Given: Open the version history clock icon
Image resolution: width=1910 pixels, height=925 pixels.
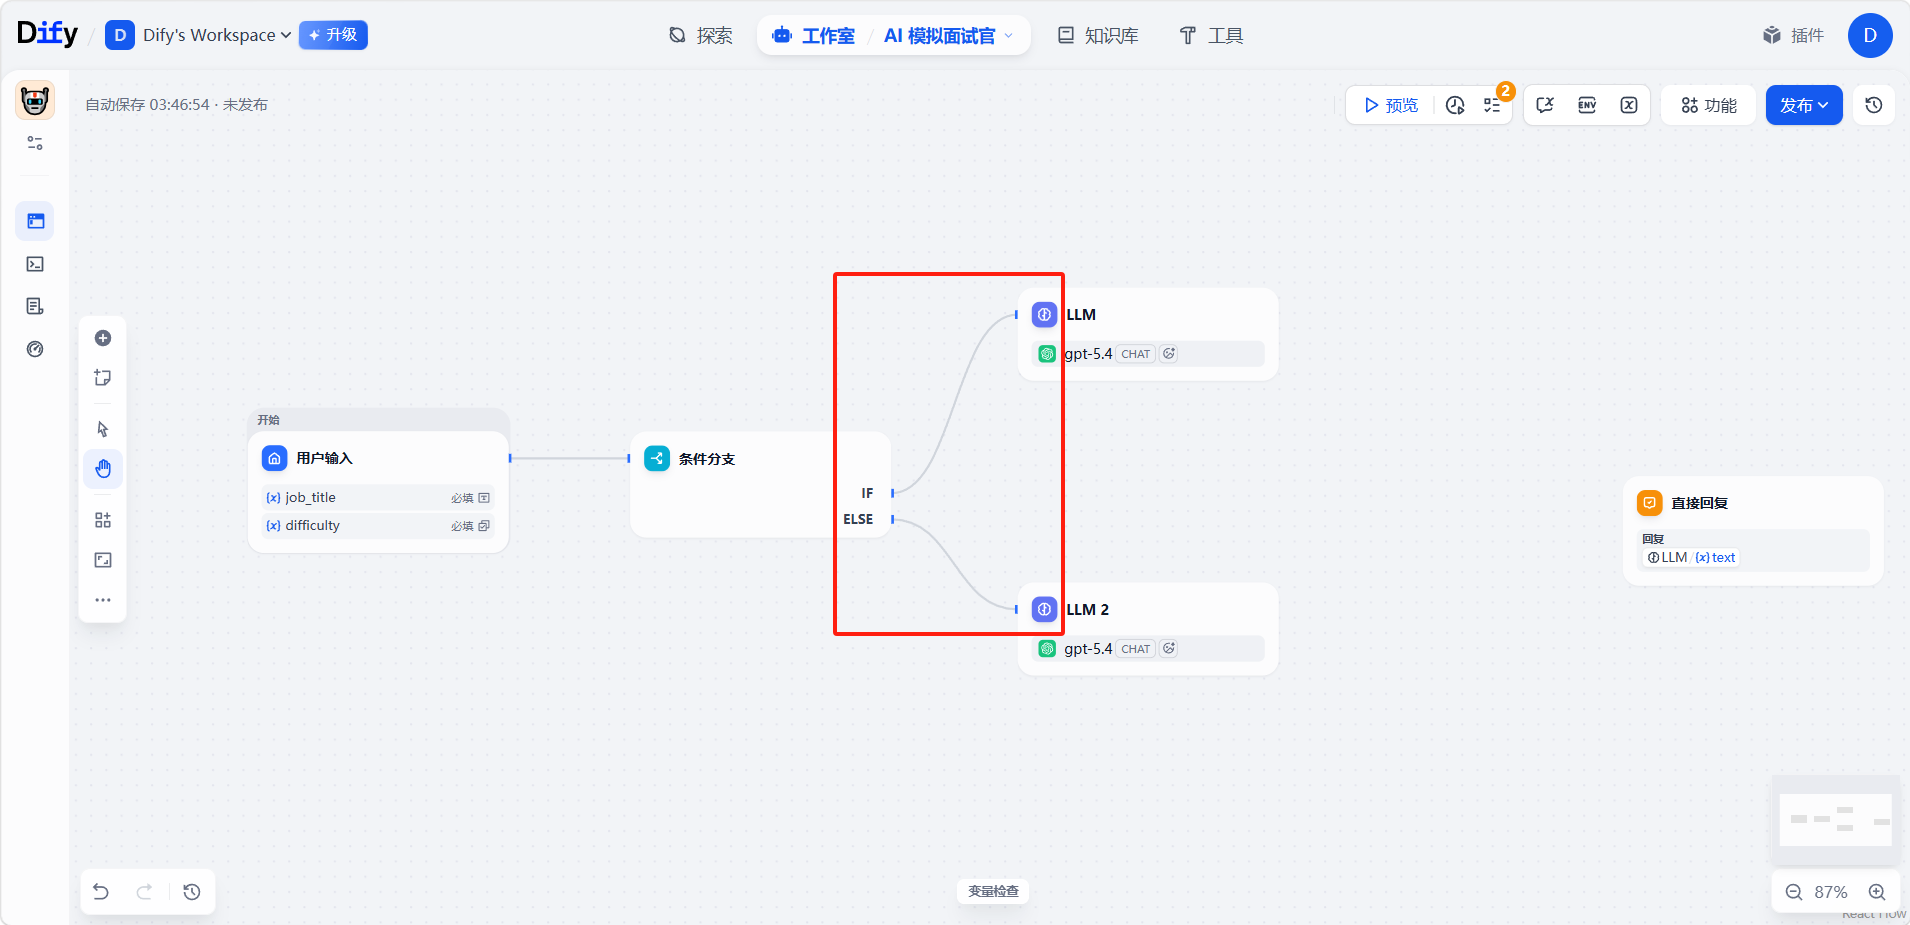Looking at the screenshot, I should (1874, 105).
